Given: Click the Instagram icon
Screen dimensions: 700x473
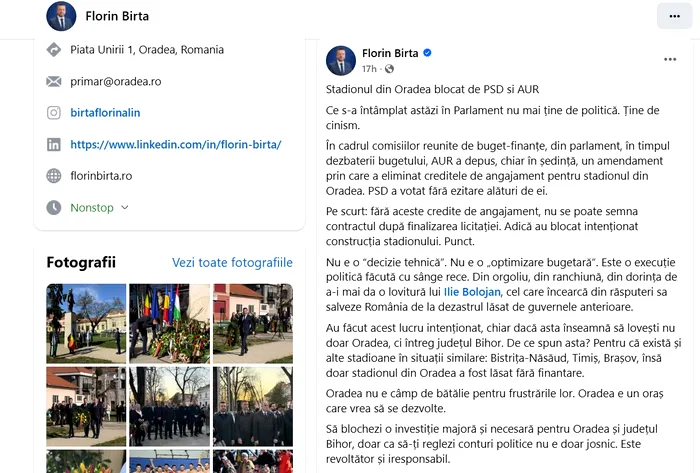Looking at the screenshot, I should (x=54, y=112).
